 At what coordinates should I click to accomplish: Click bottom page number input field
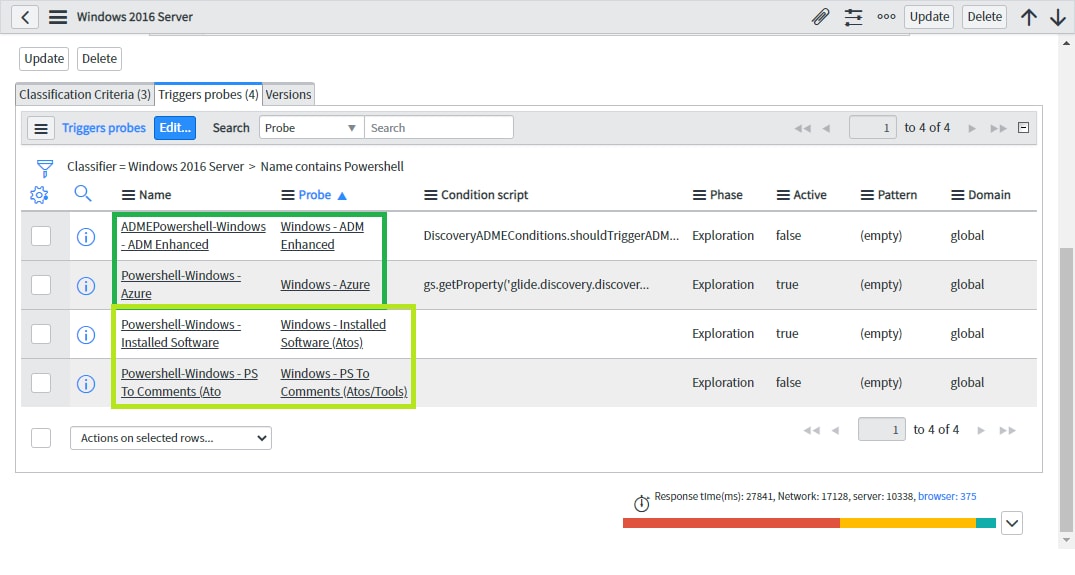pyautogui.click(x=882, y=430)
